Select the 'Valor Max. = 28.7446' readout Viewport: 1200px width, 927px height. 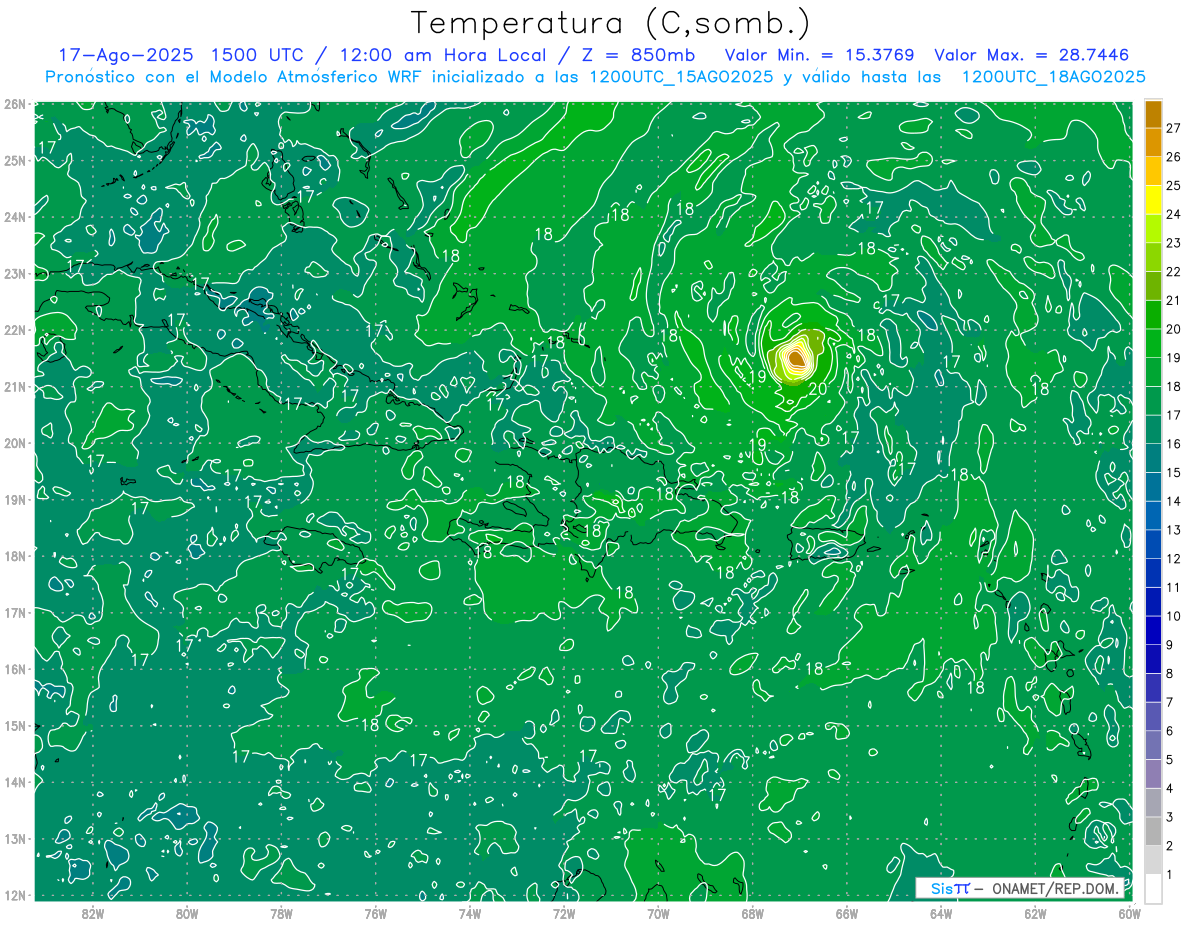[1033, 55]
